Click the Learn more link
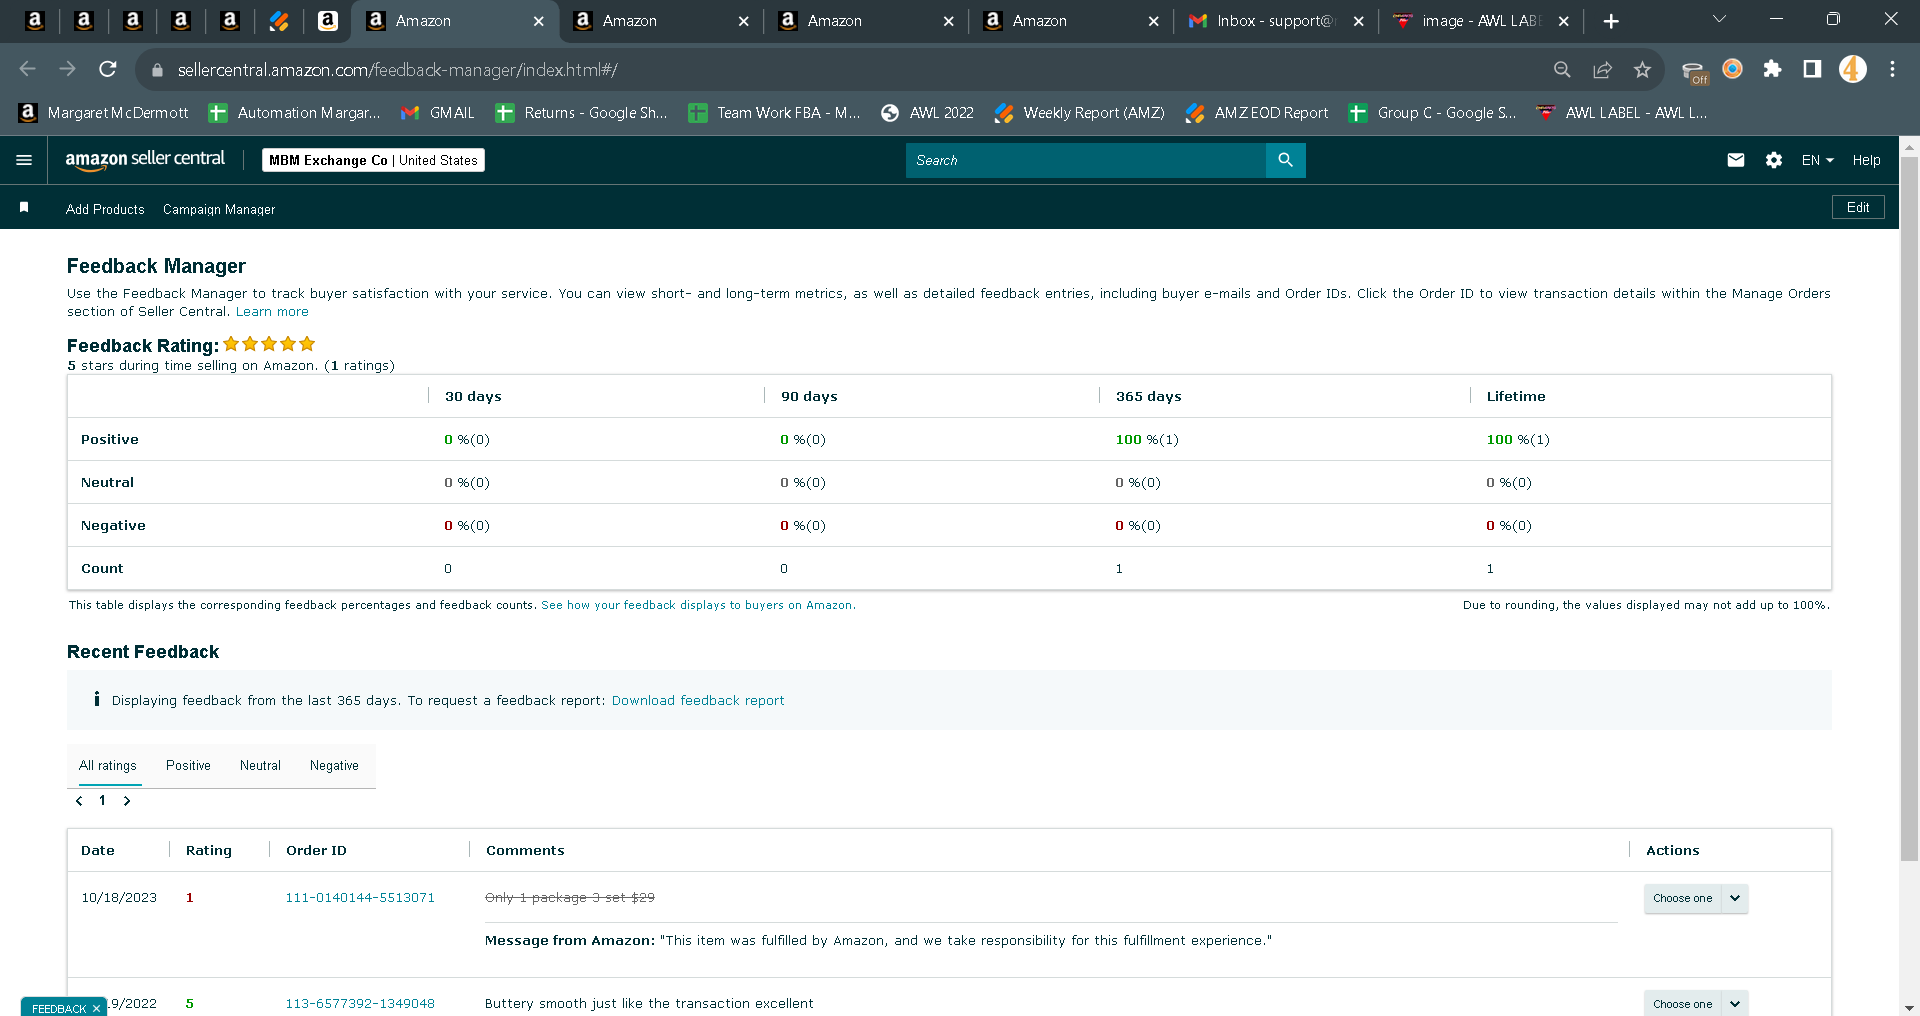The height and width of the screenshot is (1016, 1920). point(272,312)
